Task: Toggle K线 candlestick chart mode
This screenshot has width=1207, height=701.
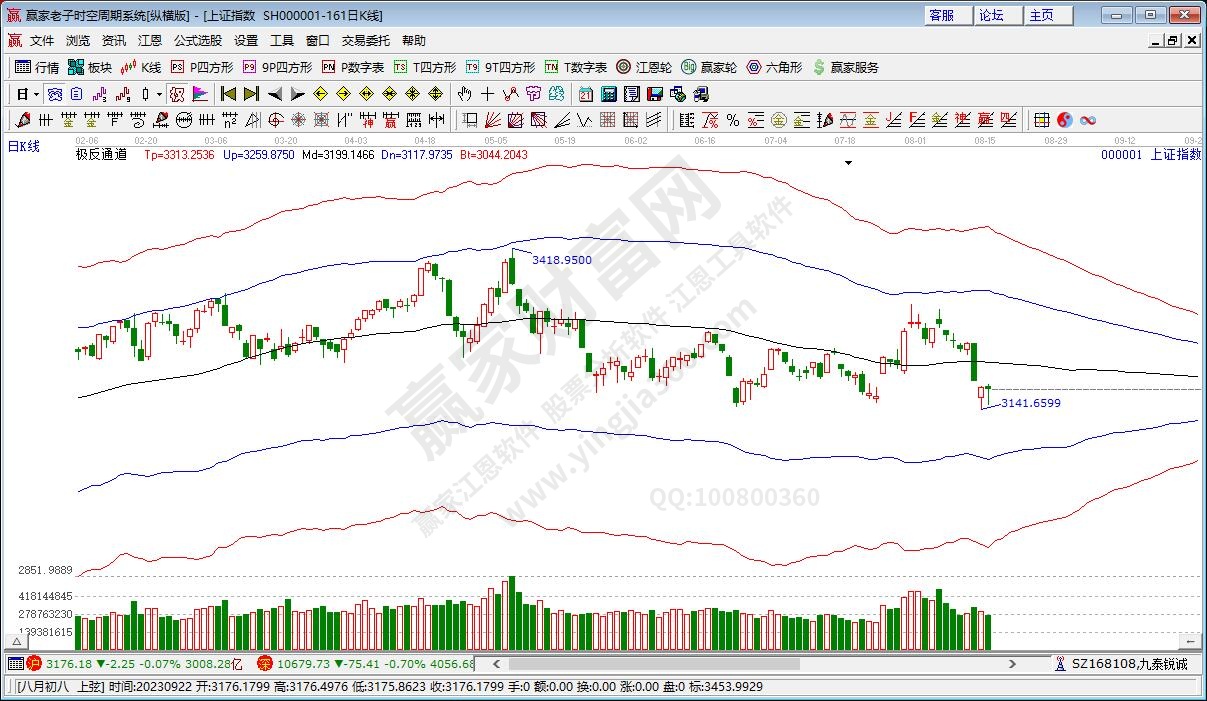Action: click(x=140, y=67)
